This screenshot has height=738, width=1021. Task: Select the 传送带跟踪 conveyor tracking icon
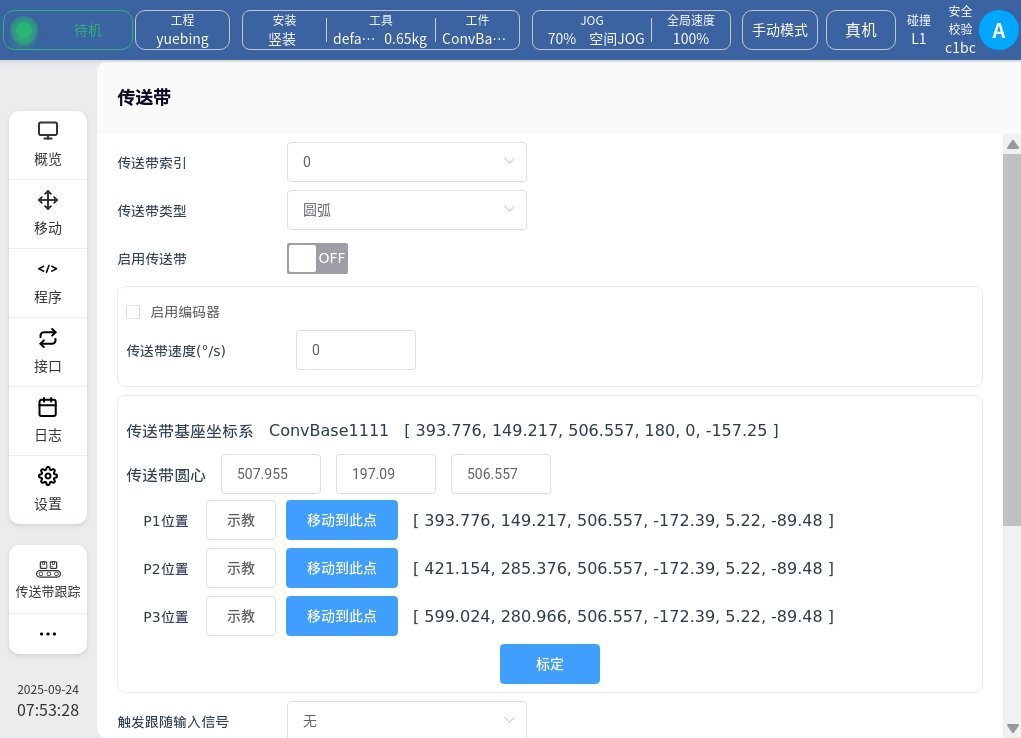(48, 569)
